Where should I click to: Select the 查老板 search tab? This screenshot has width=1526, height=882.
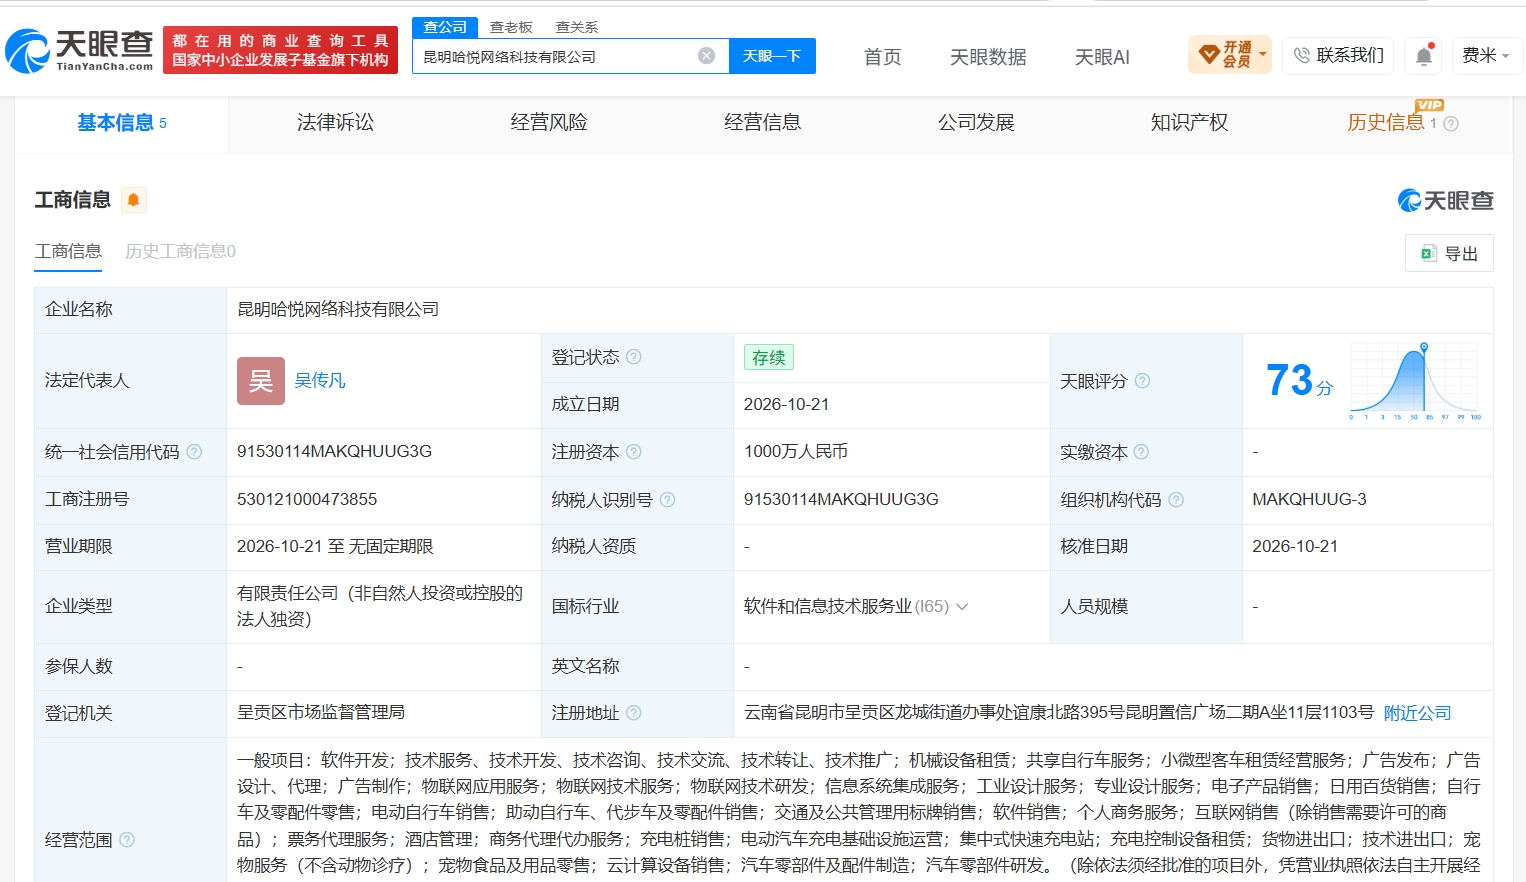511,27
